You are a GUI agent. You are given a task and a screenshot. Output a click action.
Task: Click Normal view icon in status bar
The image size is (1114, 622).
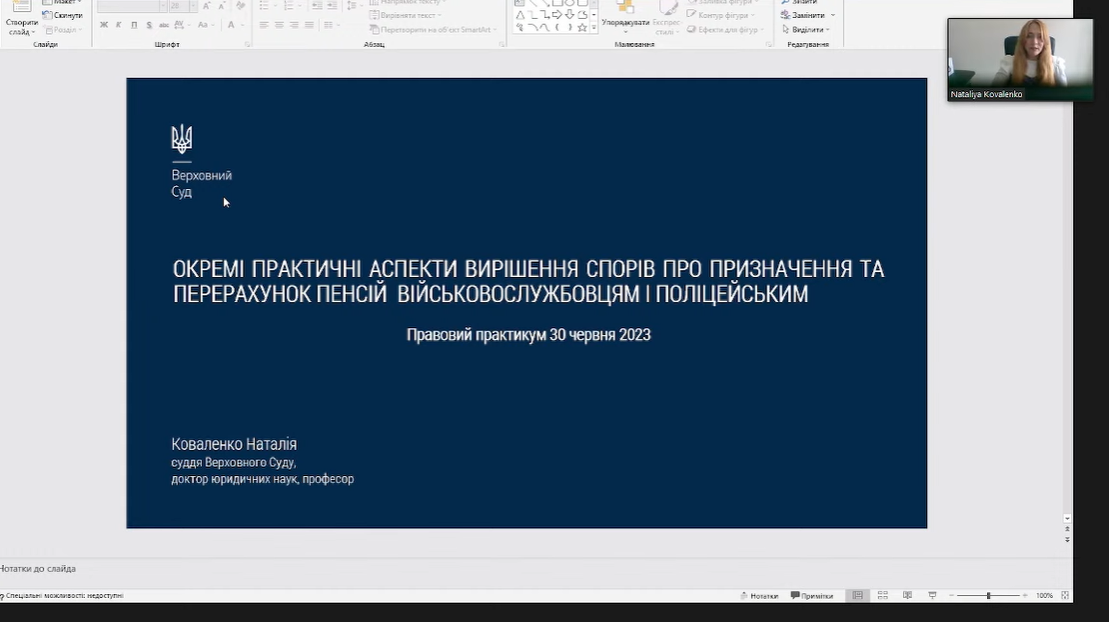[857, 595]
